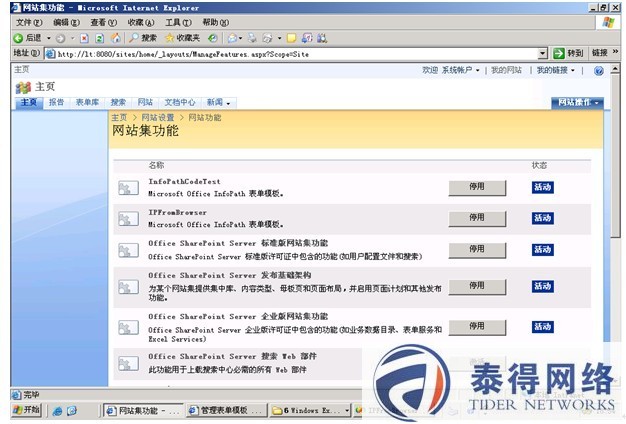Click the green 转到 Go button
The width and height of the screenshot is (626, 424).
(x=568, y=53)
